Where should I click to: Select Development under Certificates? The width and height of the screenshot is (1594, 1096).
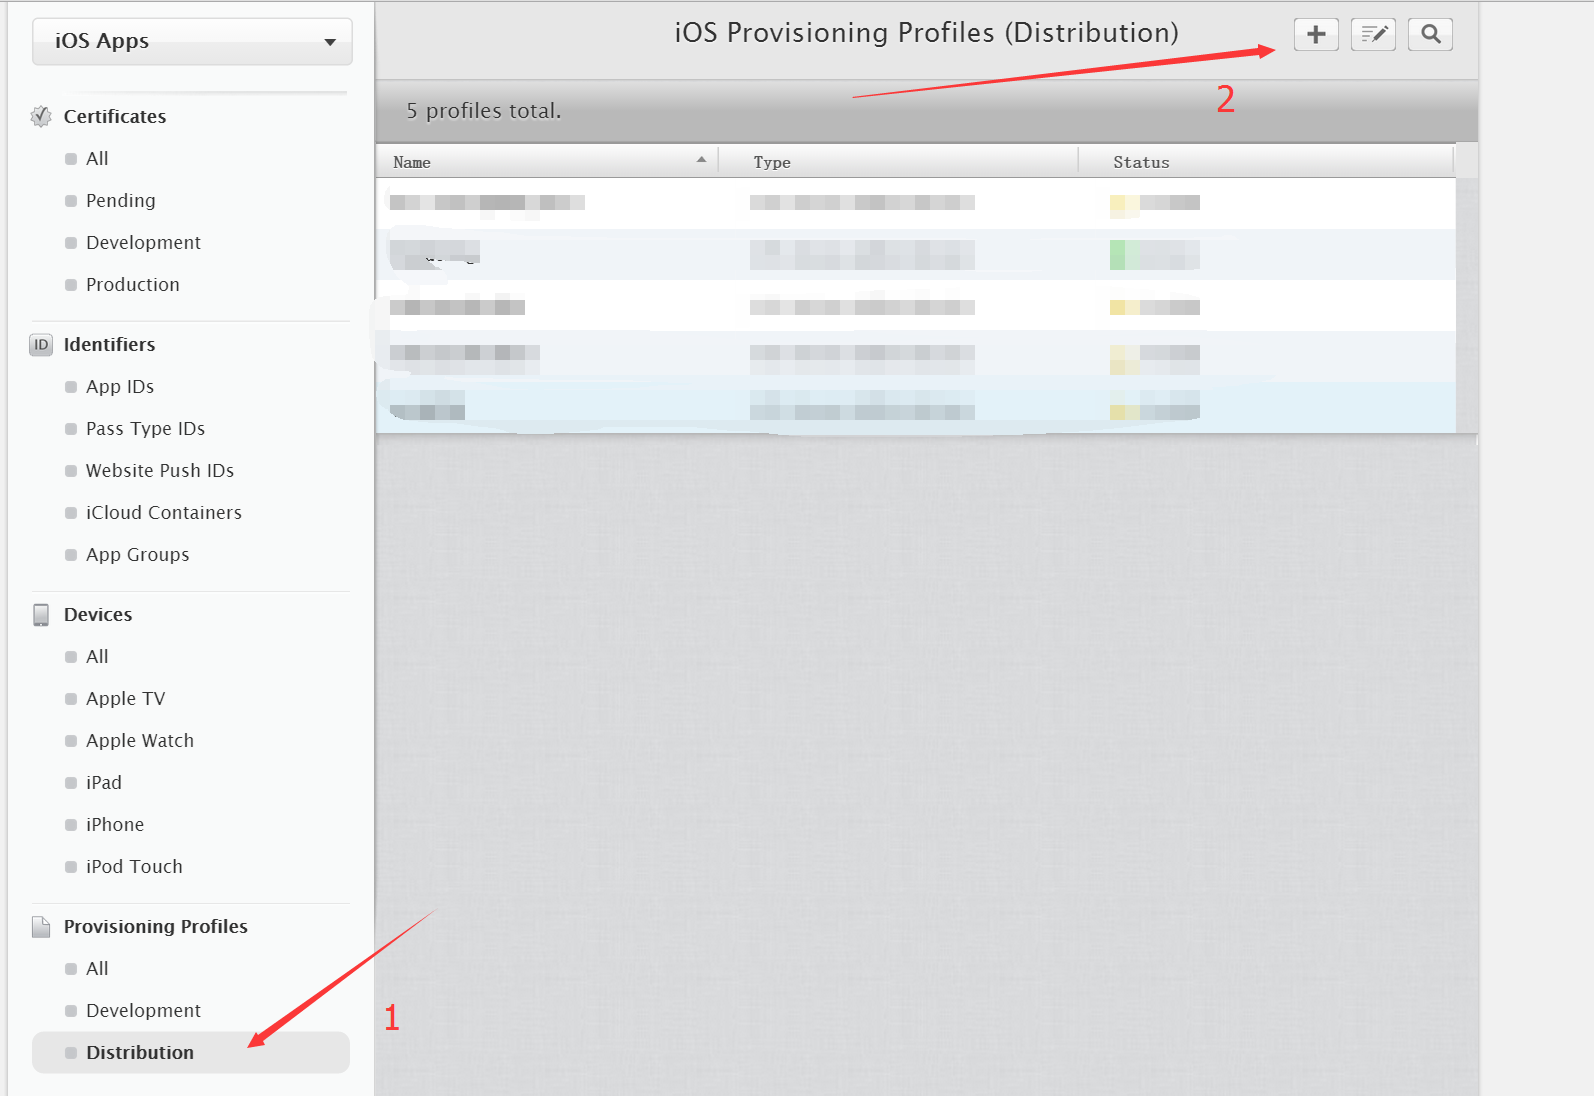(143, 243)
